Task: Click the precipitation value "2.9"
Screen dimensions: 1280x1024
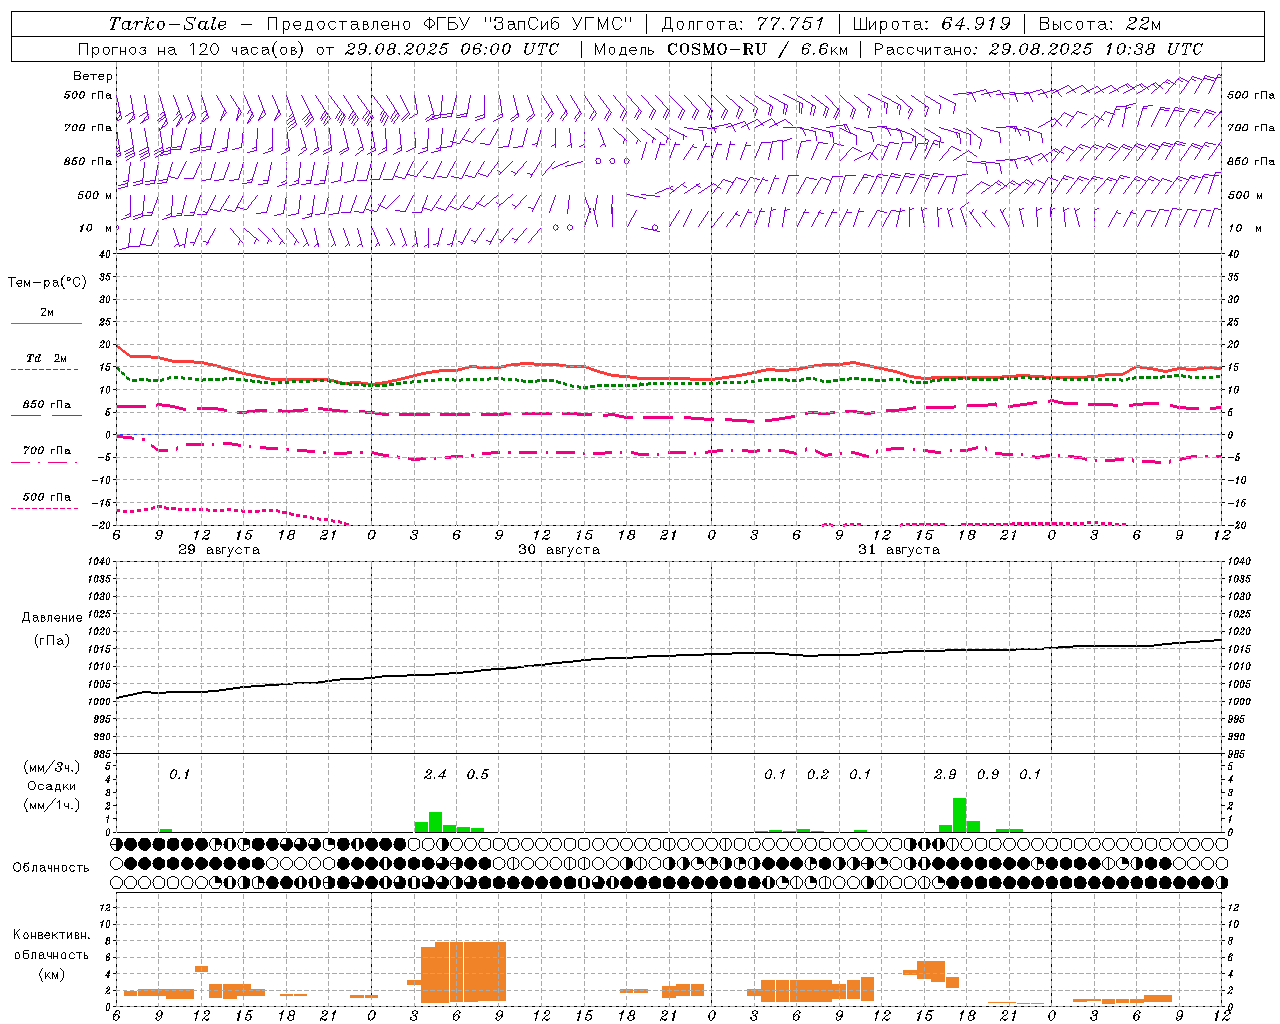Action: tap(945, 775)
